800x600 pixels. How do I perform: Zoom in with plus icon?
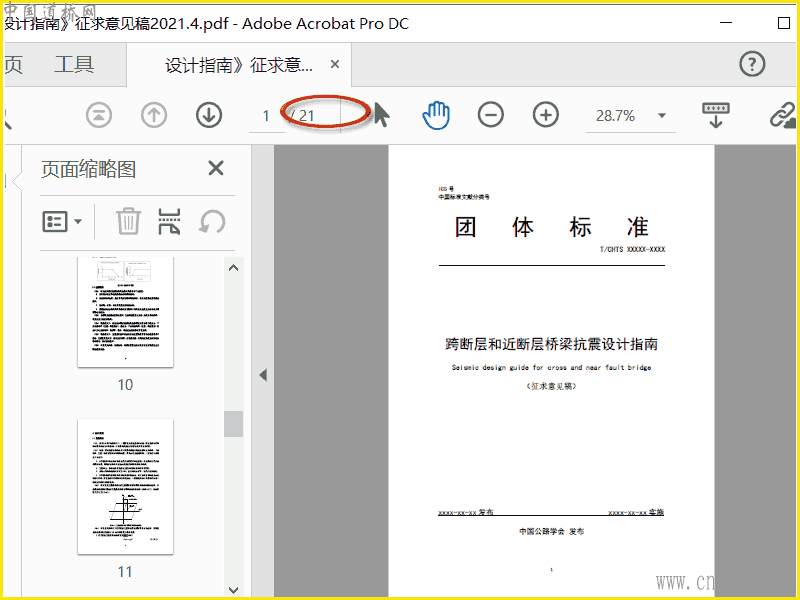coord(546,115)
